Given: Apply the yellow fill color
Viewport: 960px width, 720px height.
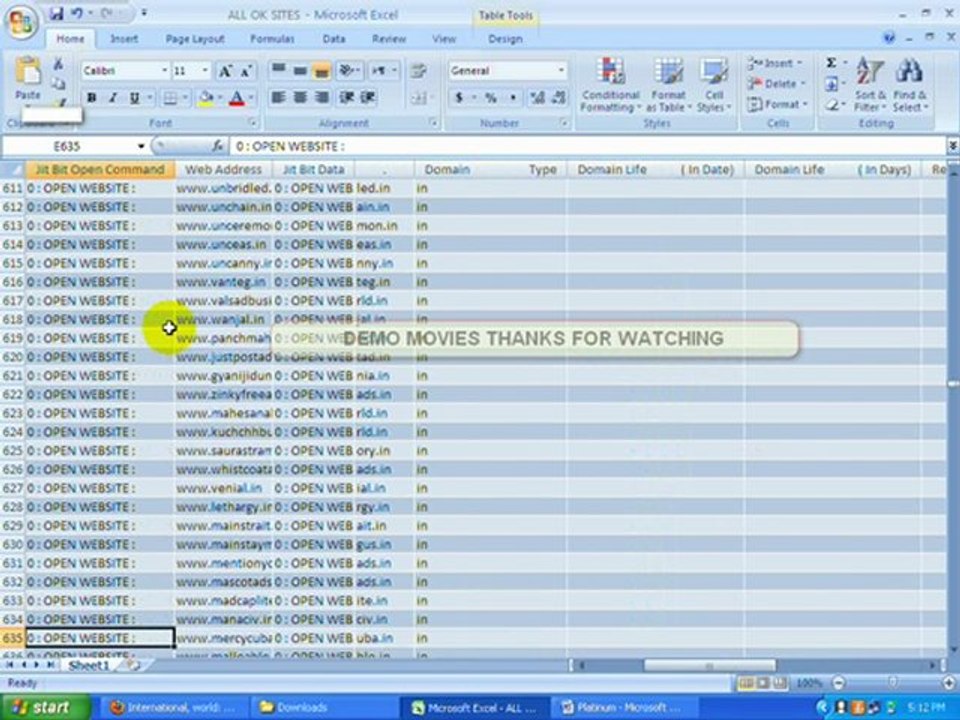Looking at the screenshot, I should [x=206, y=98].
